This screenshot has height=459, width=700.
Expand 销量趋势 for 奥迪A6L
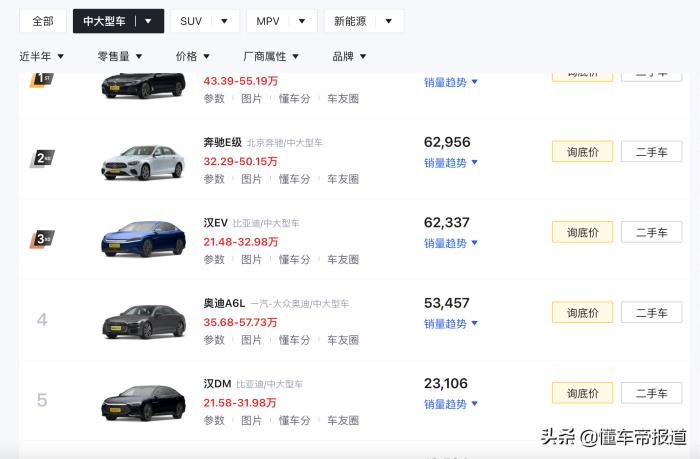451,324
